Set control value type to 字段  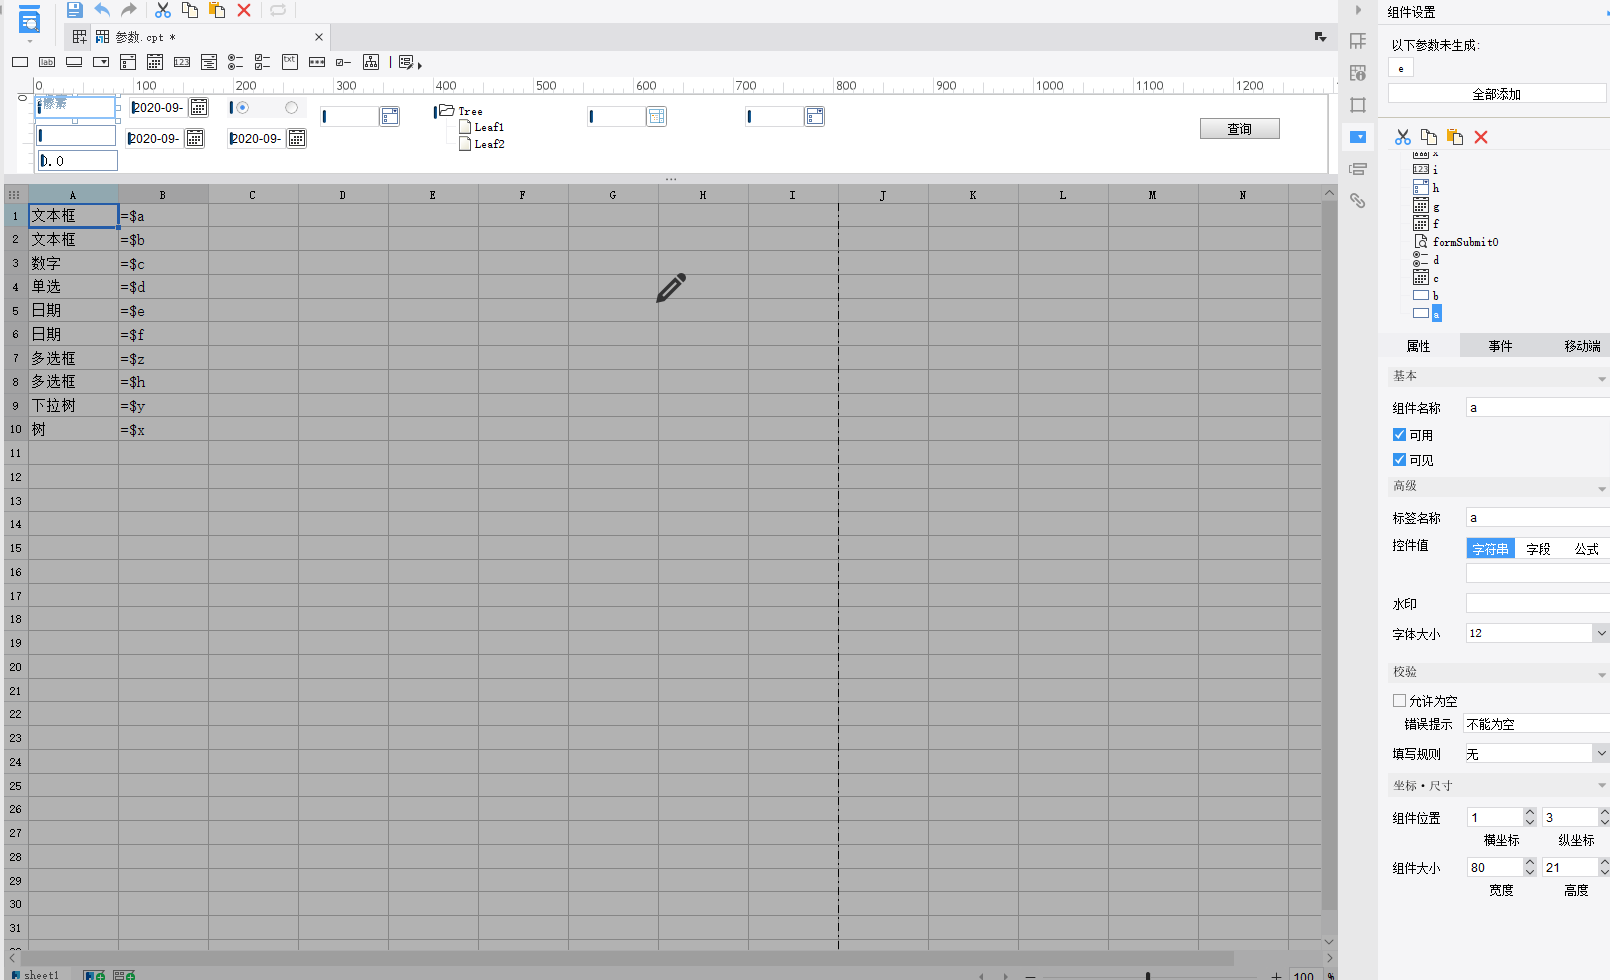point(1538,549)
